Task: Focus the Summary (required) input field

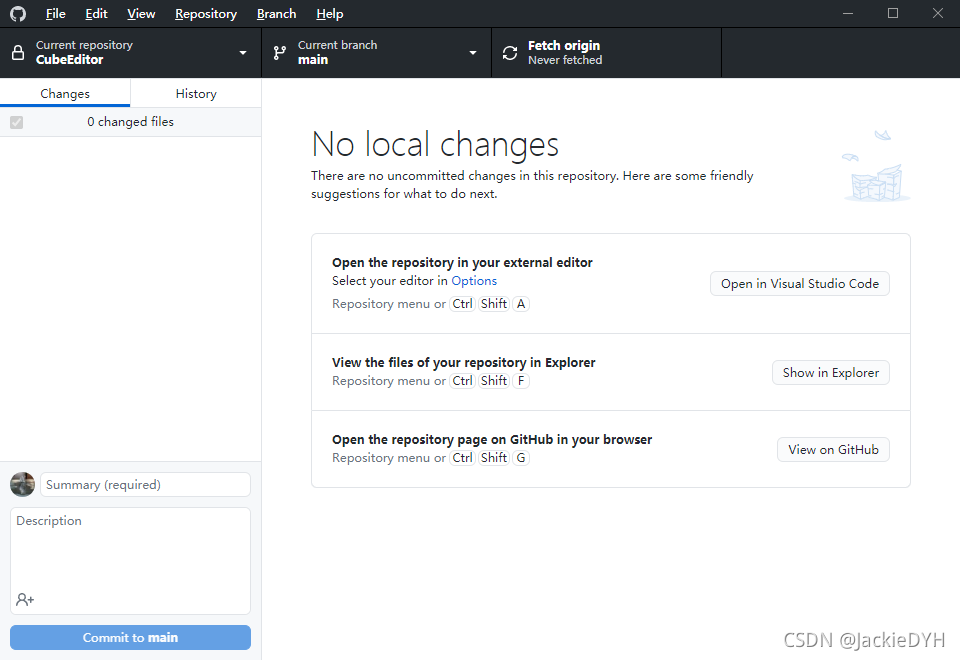Action: pyautogui.click(x=145, y=484)
